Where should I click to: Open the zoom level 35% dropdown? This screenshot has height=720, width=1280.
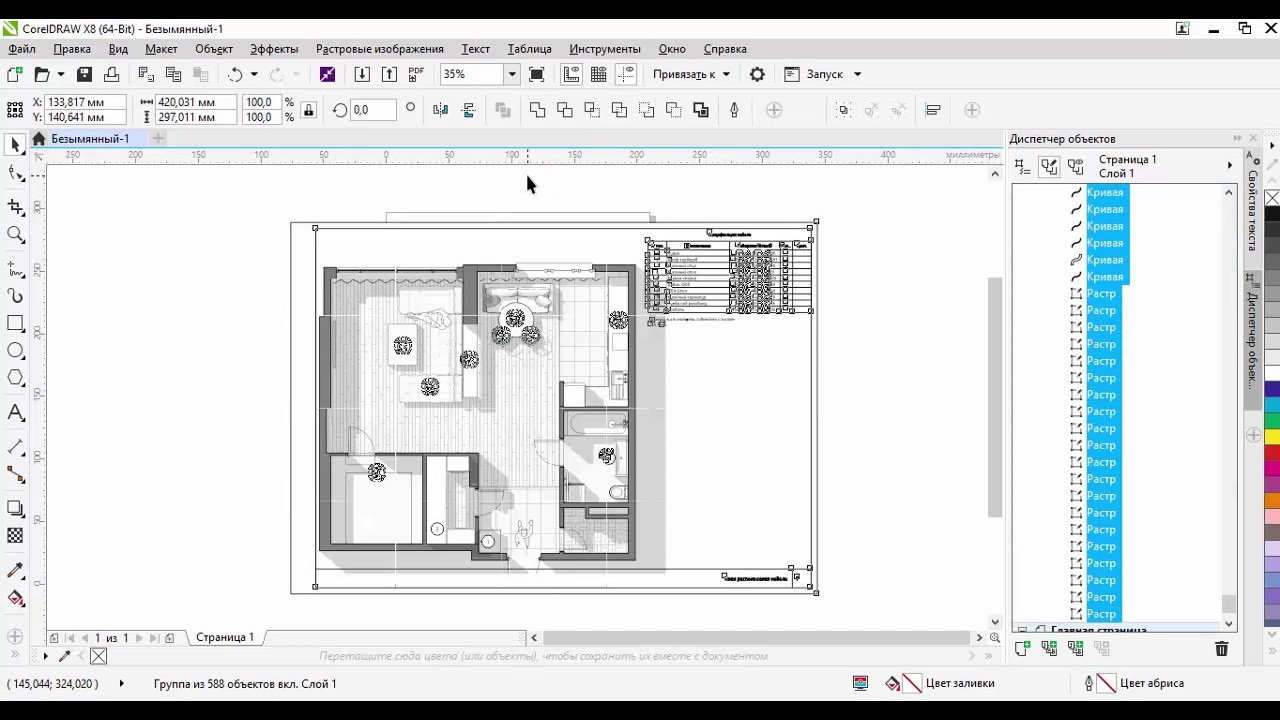[511, 74]
